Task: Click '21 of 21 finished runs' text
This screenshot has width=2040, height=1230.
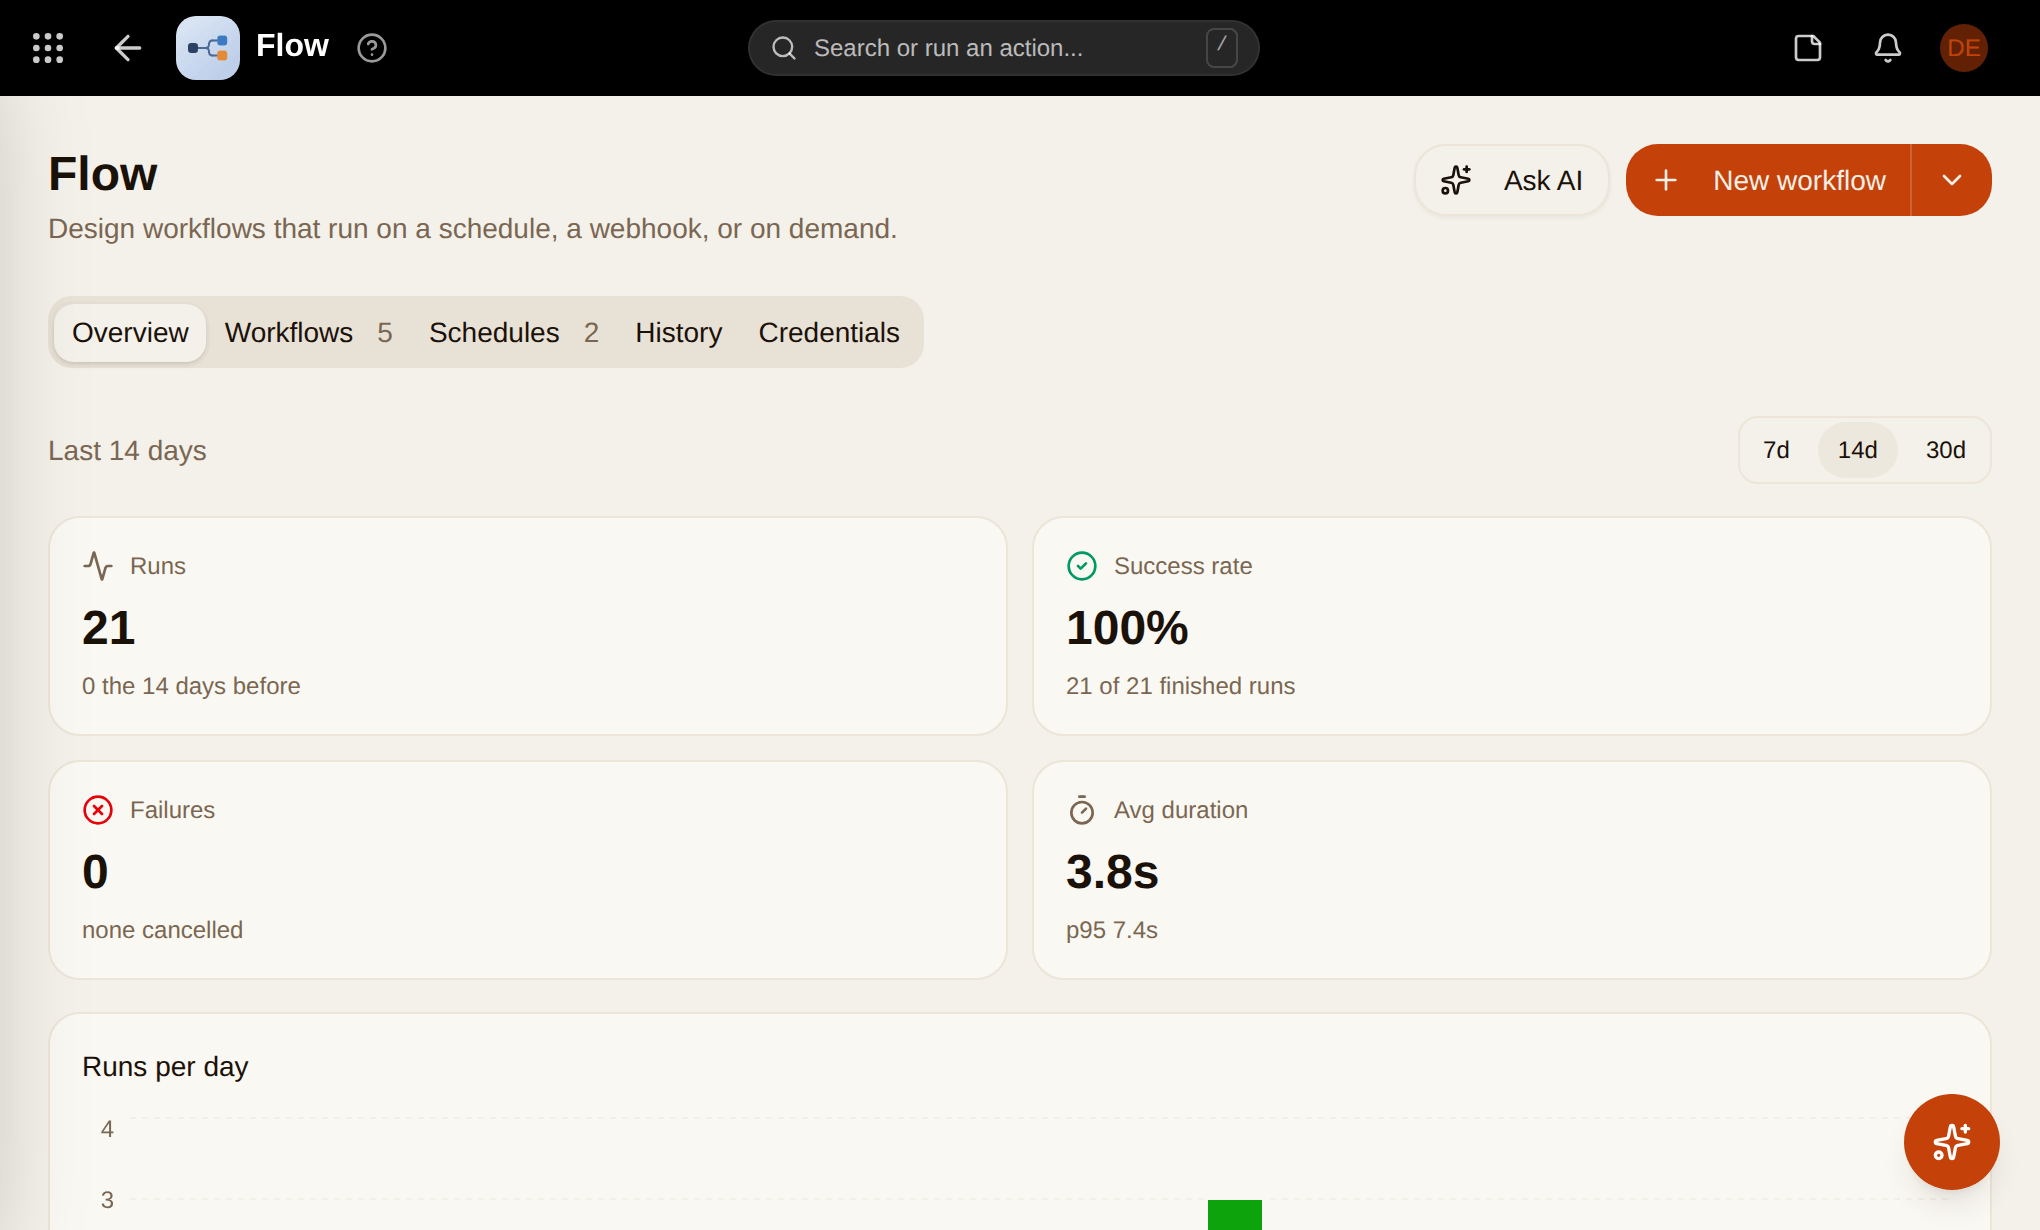Action: click(x=1180, y=686)
